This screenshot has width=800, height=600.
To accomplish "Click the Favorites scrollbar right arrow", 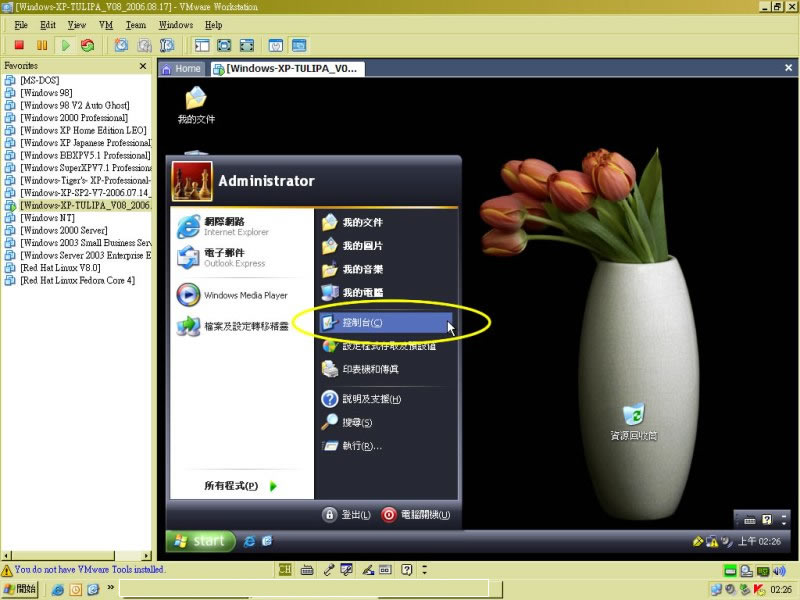I will pos(147,555).
